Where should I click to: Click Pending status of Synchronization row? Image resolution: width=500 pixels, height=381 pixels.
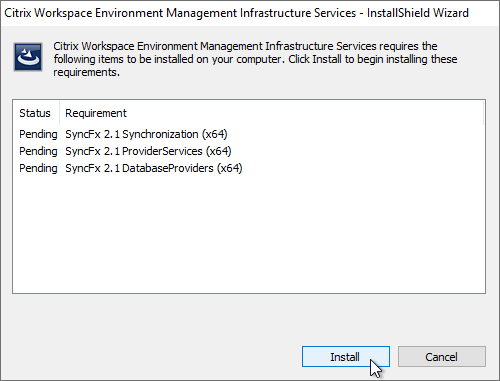pyautogui.click(x=38, y=134)
